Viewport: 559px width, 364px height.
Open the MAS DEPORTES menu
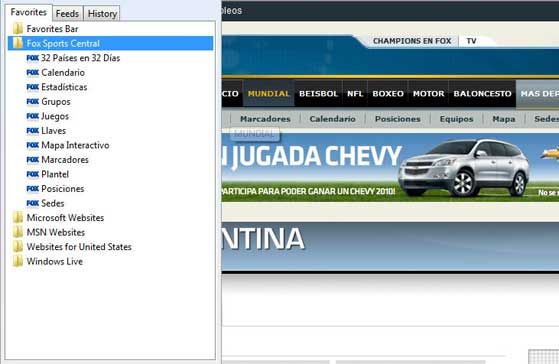[x=539, y=94]
